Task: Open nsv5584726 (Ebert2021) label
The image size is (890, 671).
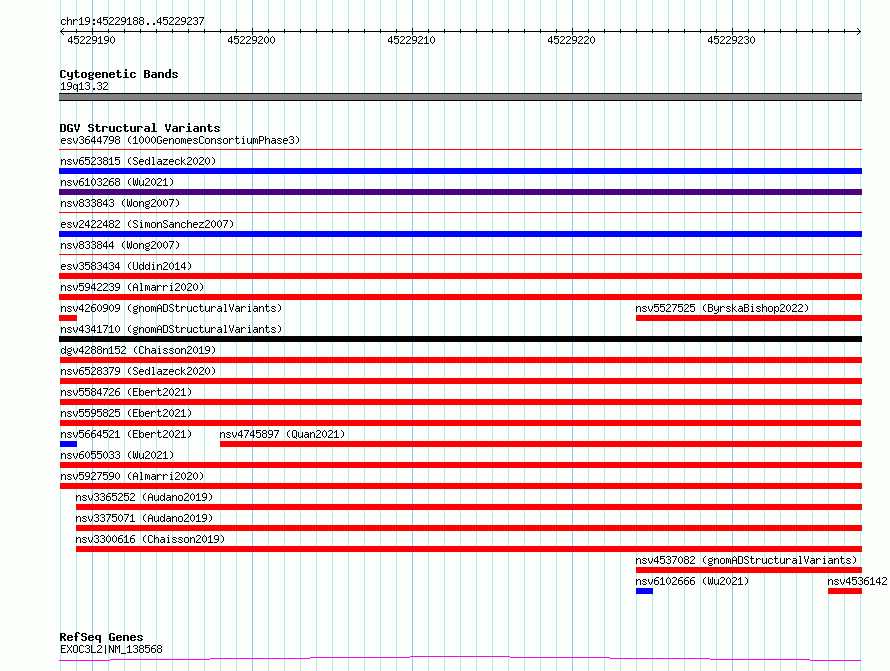Action: coord(126,392)
